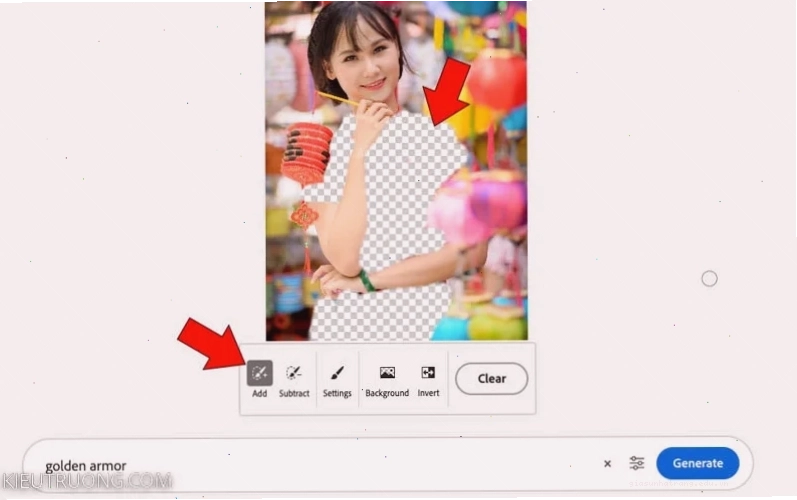Open brush Settings
The height and width of the screenshot is (500, 797).
tap(337, 379)
